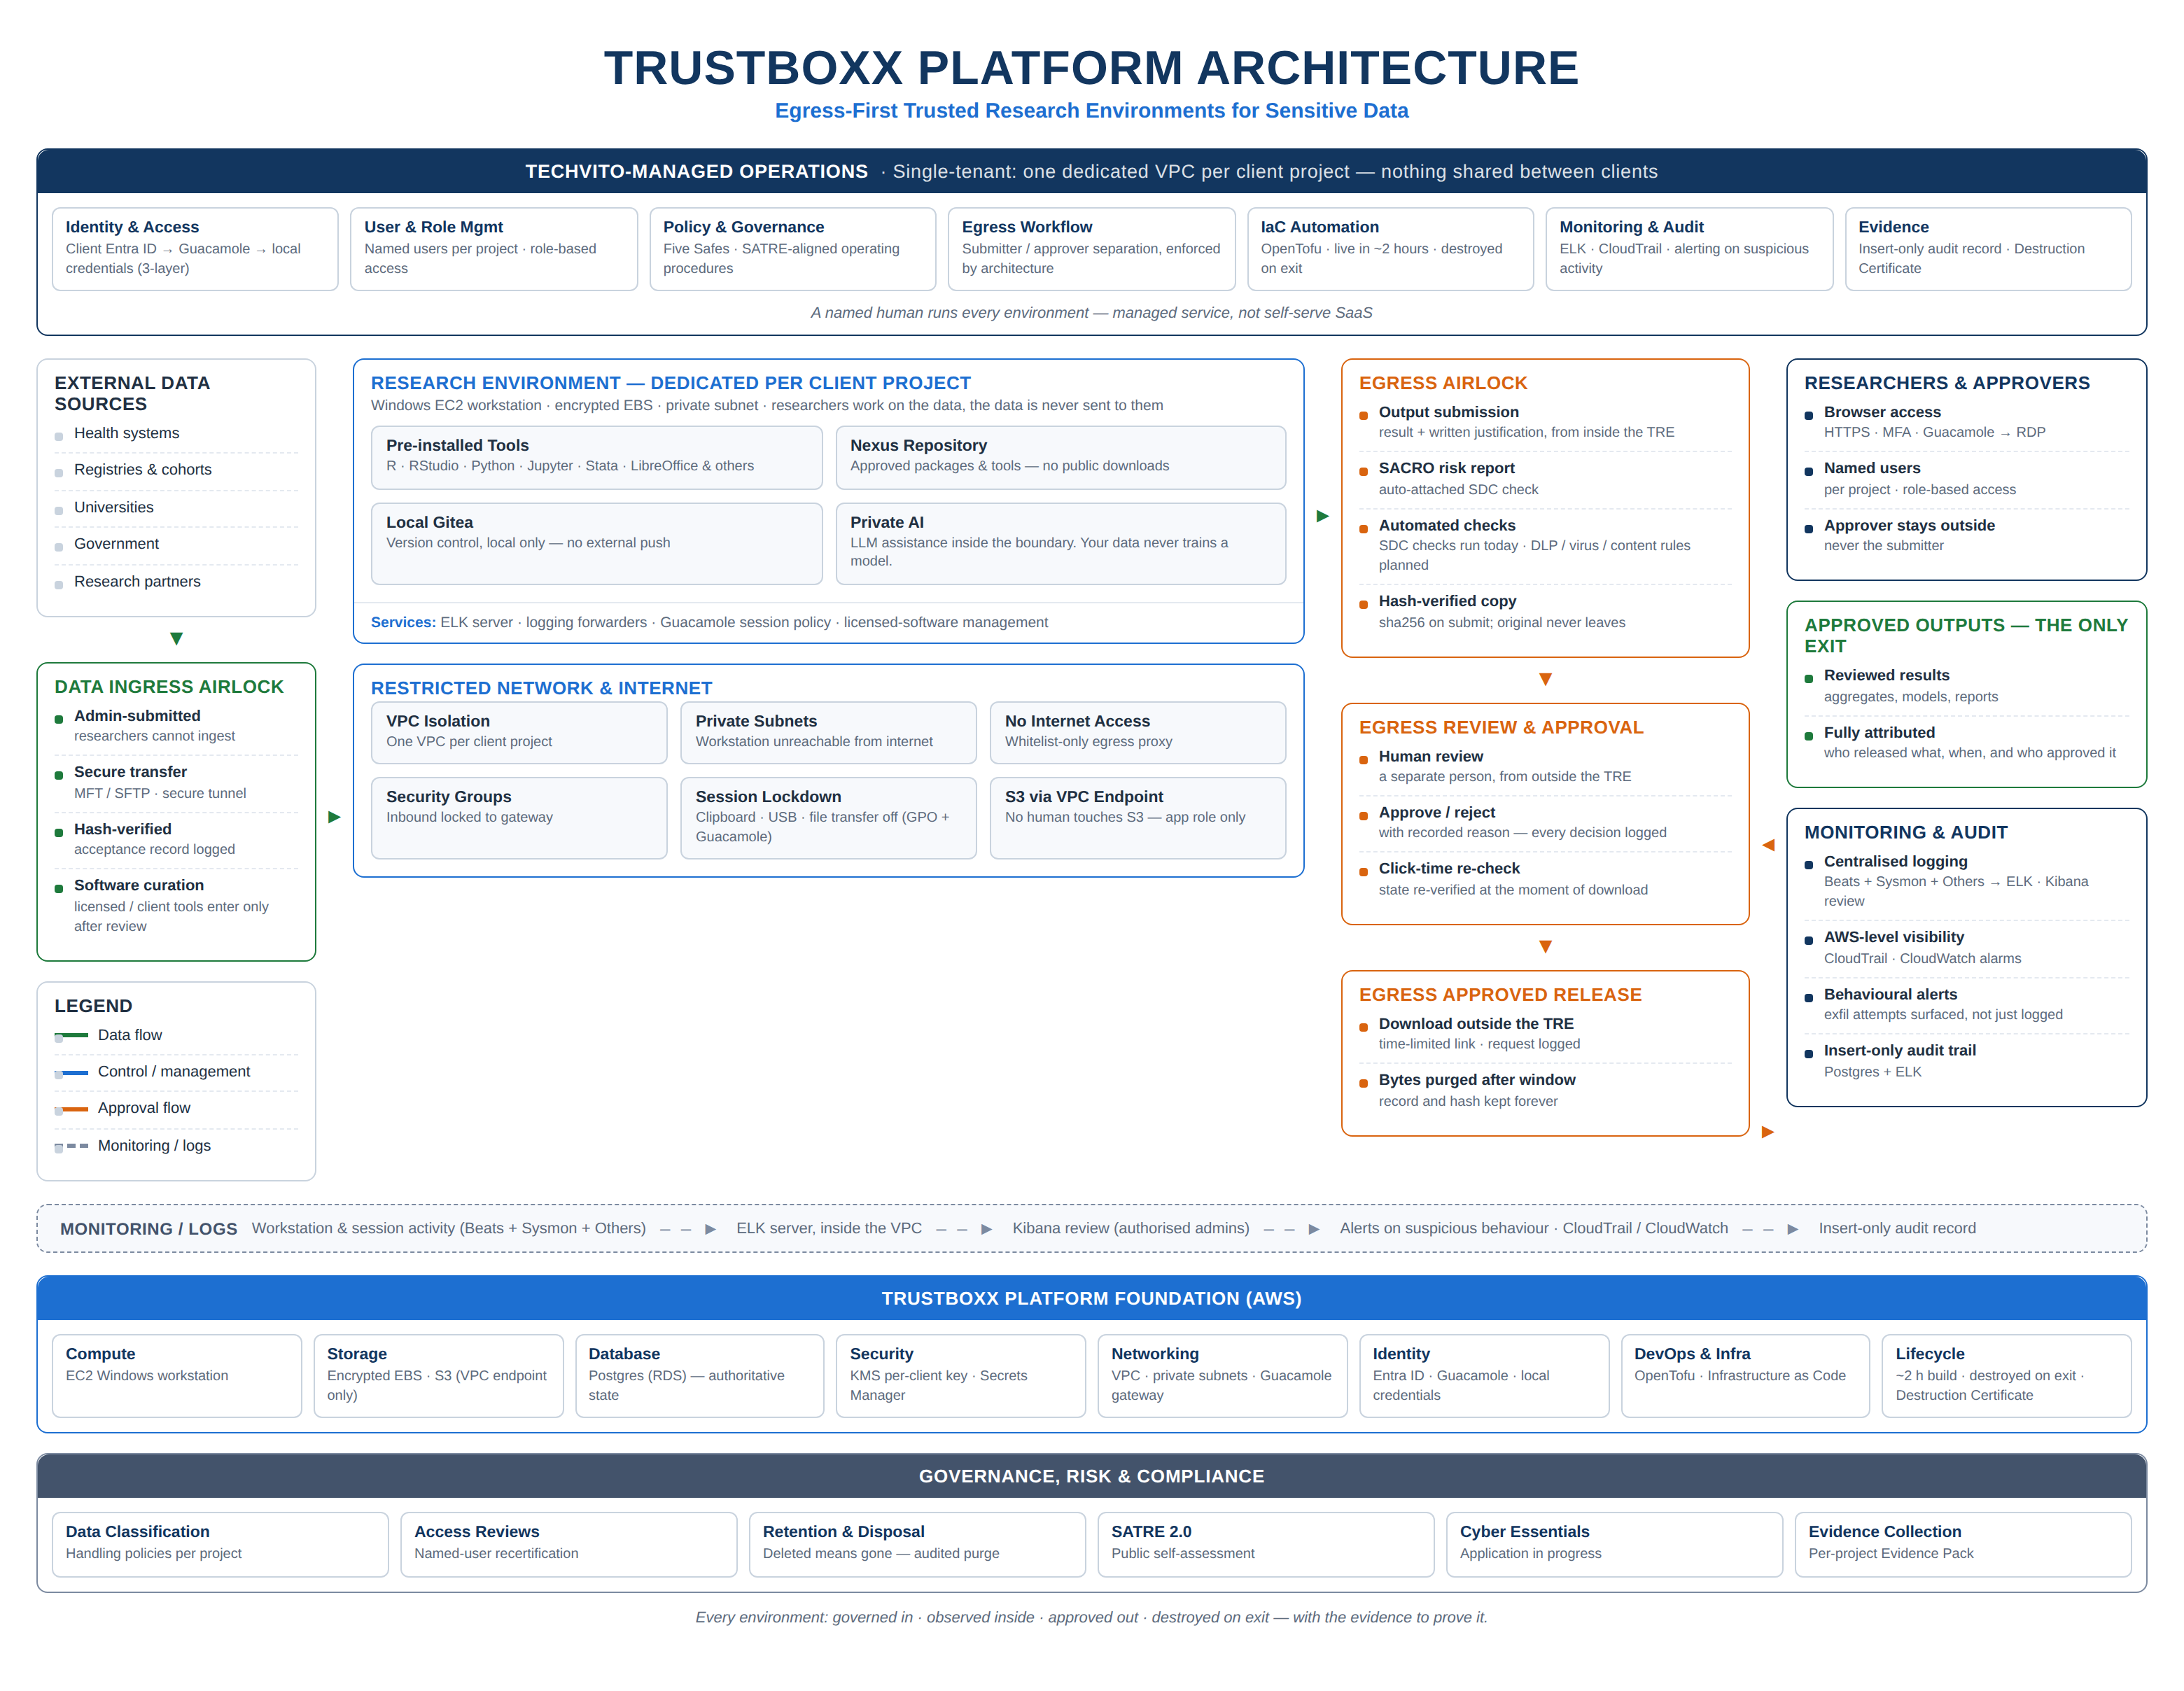The width and height of the screenshot is (2184, 1691).
Task: Click the Techvito-Managed Operations header bar
Action: click(1092, 171)
